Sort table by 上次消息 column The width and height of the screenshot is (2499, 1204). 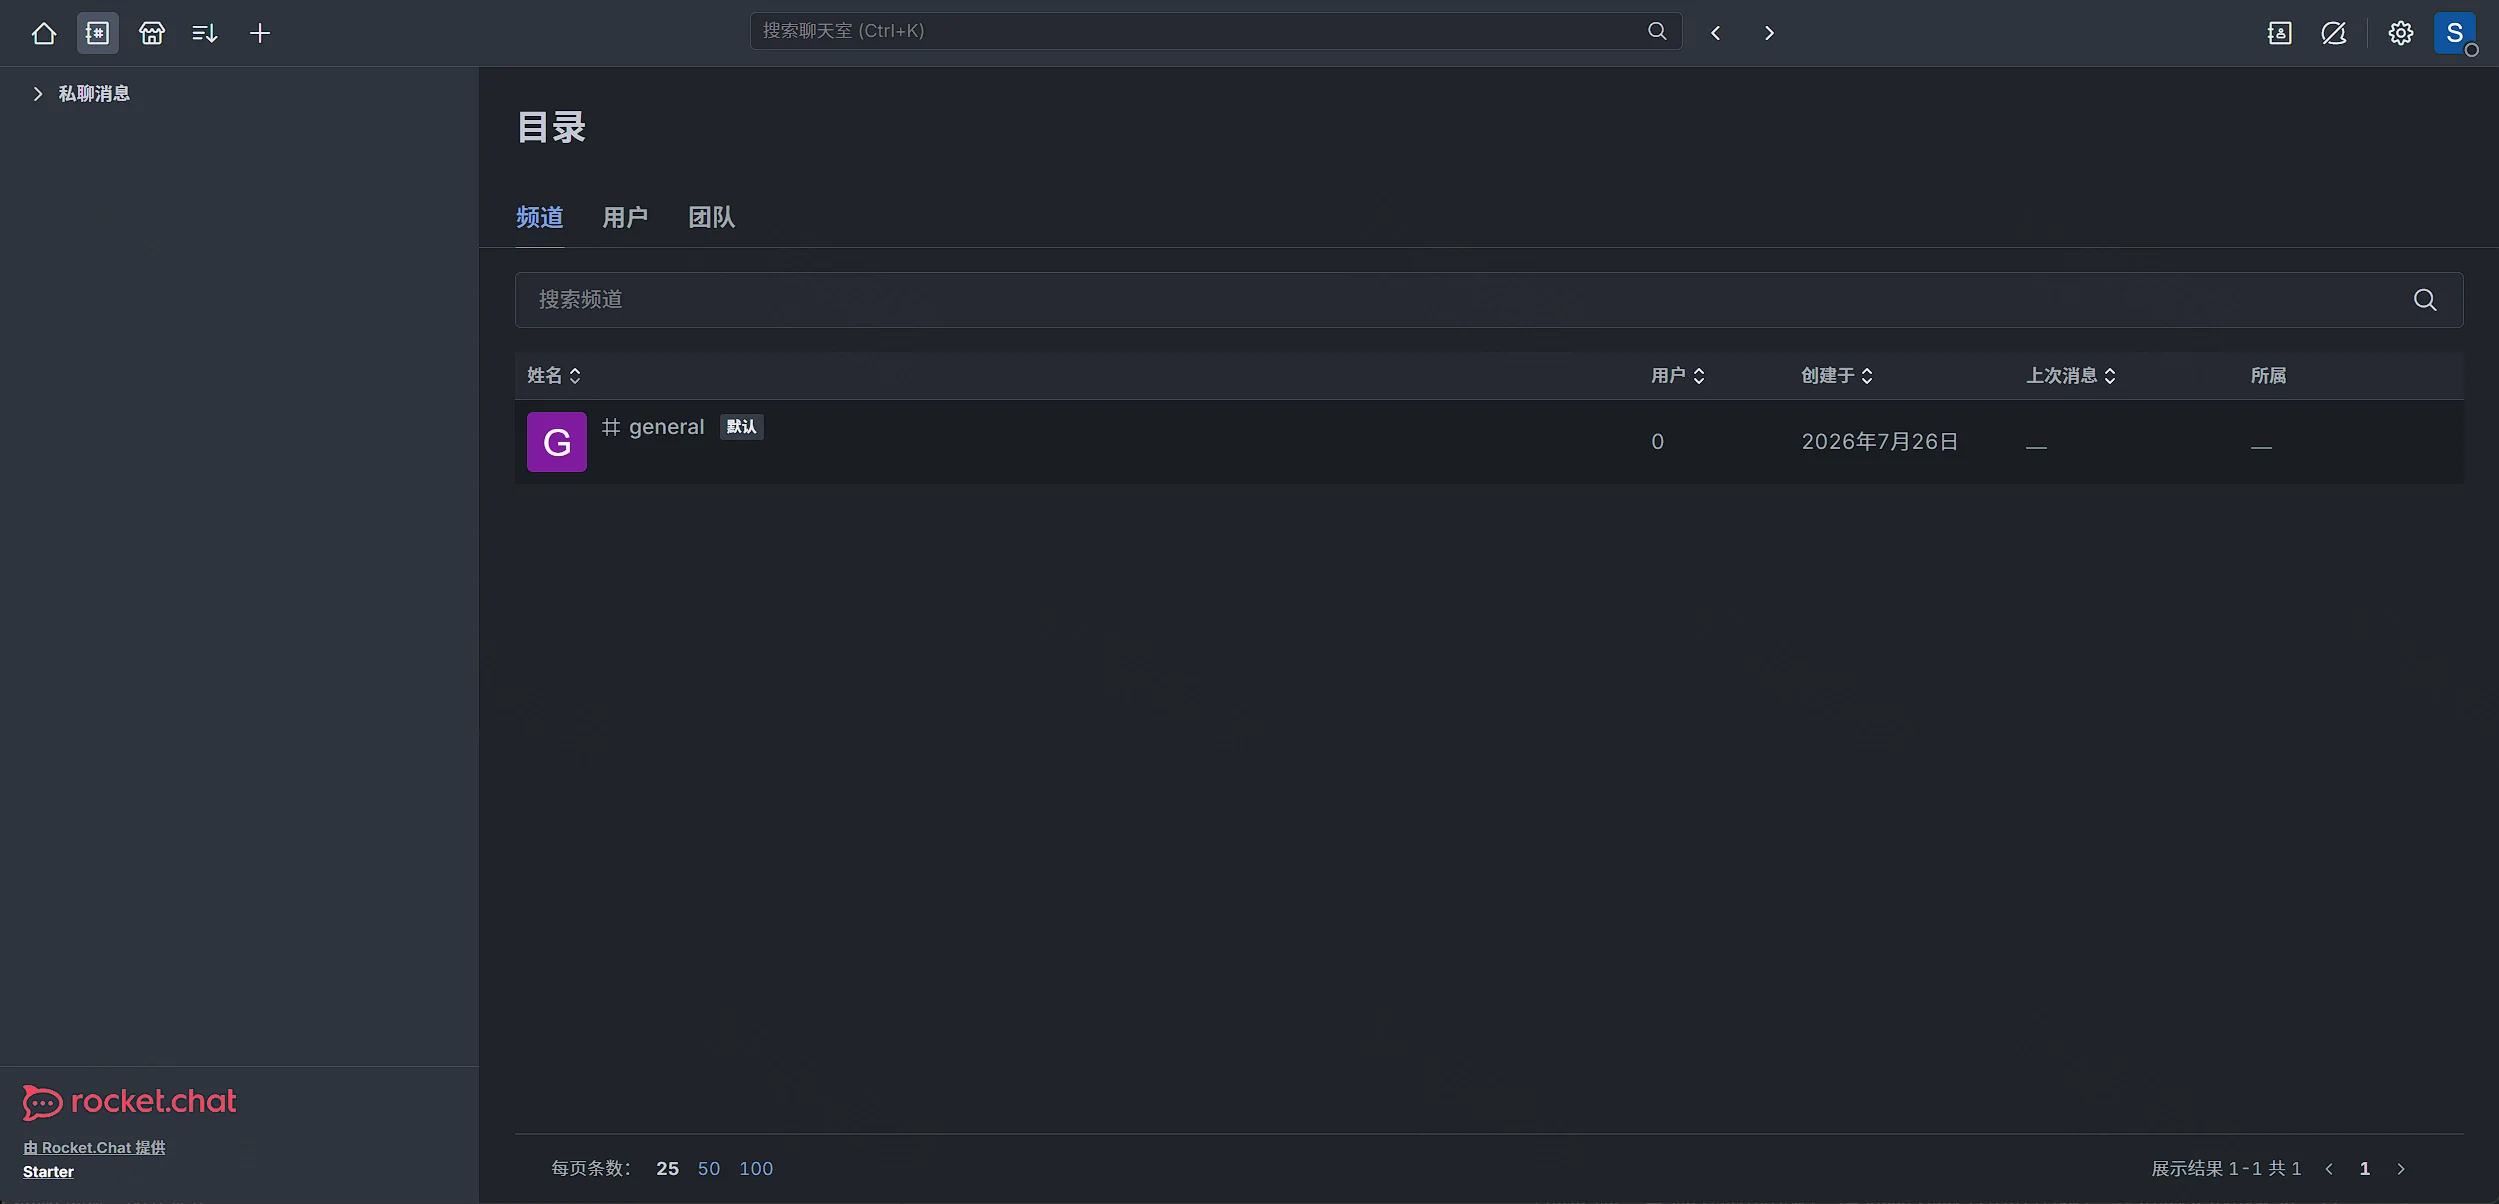pyautogui.click(x=2071, y=375)
